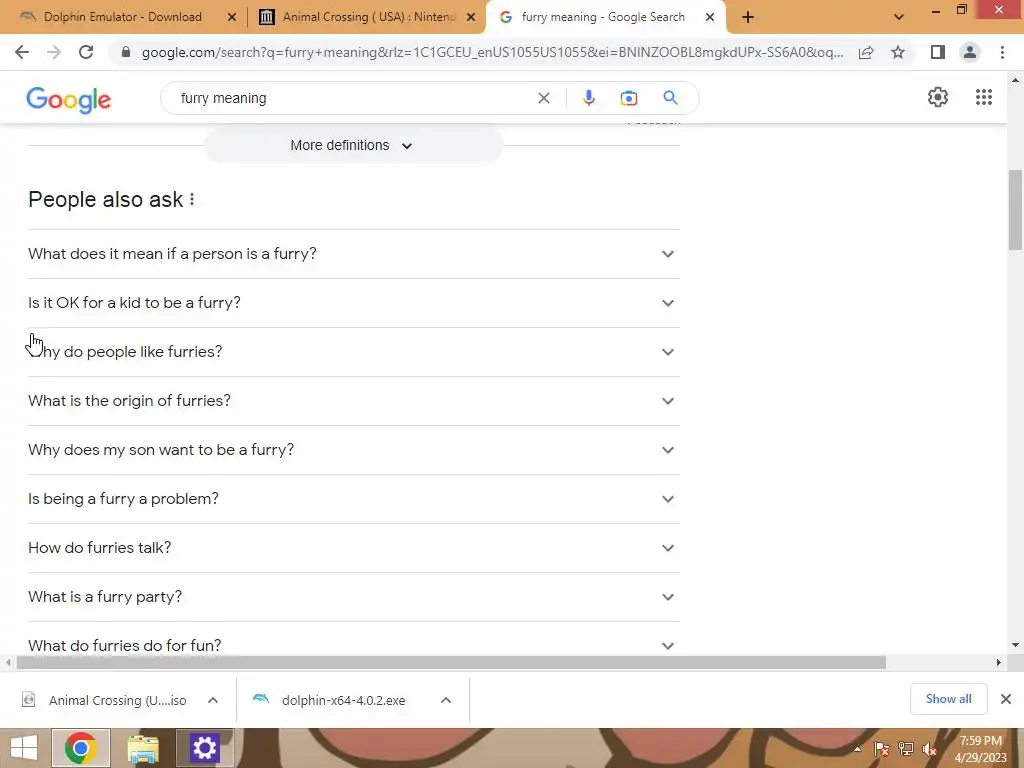The width and height of the screenshot is (1024, 768).
Task: Expand 'What does it mean if a person is a furry?'
Action: (x=354, y=253)
